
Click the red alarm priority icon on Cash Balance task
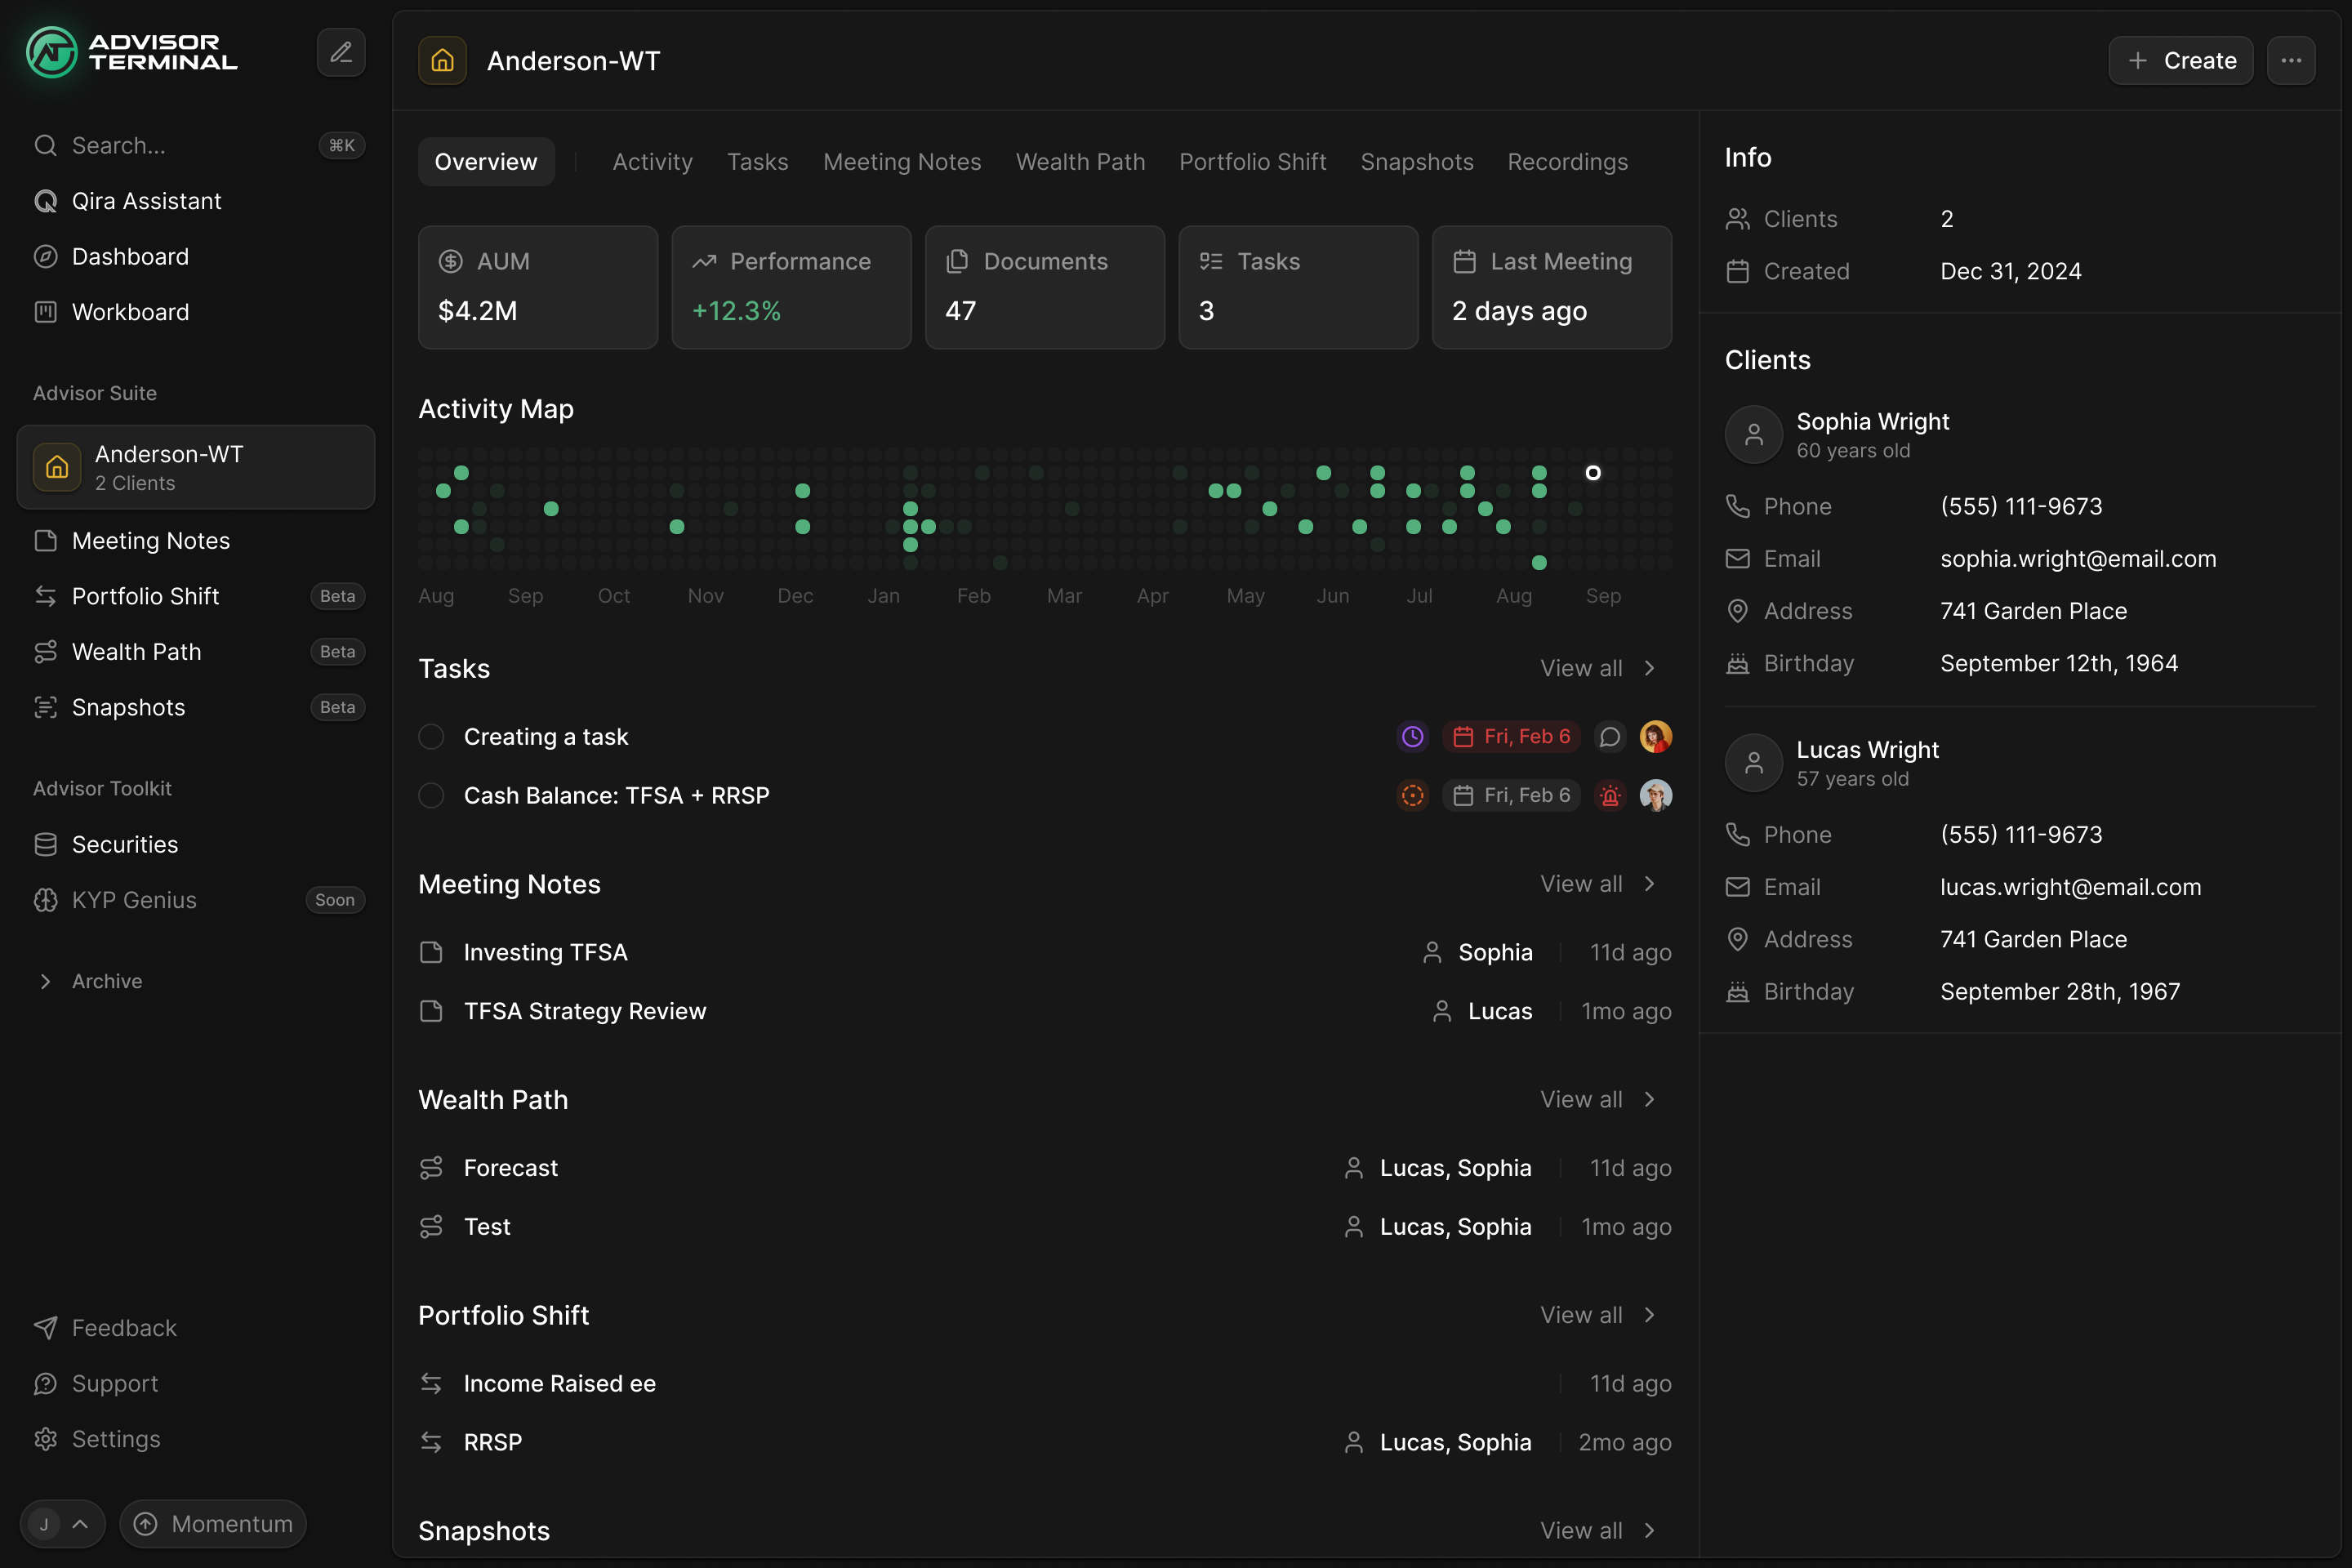[1610, 796]
